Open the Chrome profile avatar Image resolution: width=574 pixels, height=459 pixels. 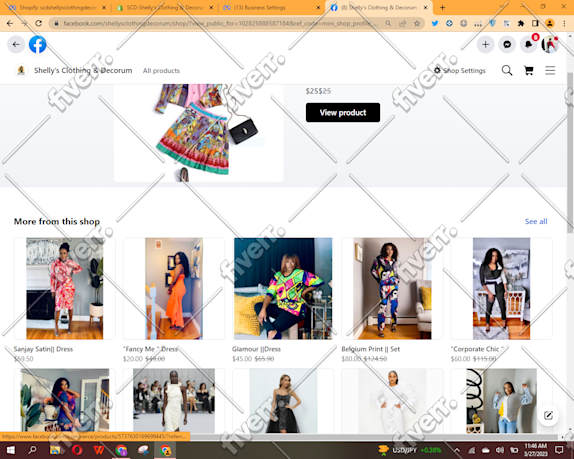coord(549,23)
